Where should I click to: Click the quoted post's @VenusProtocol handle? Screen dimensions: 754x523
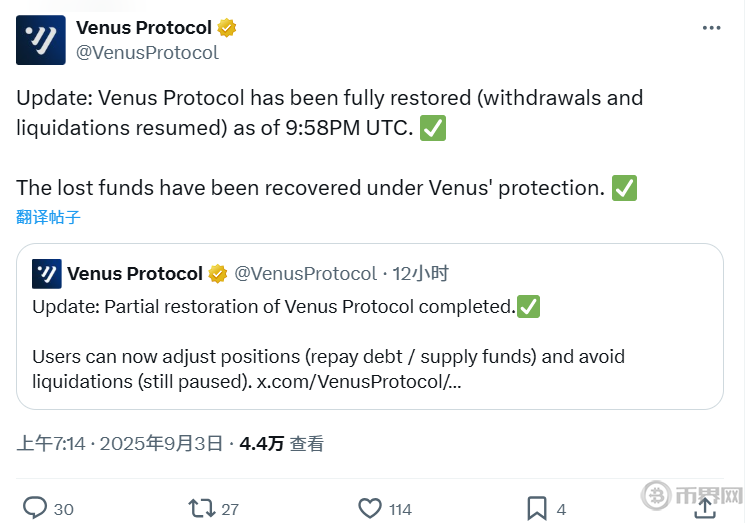point(305,274)
